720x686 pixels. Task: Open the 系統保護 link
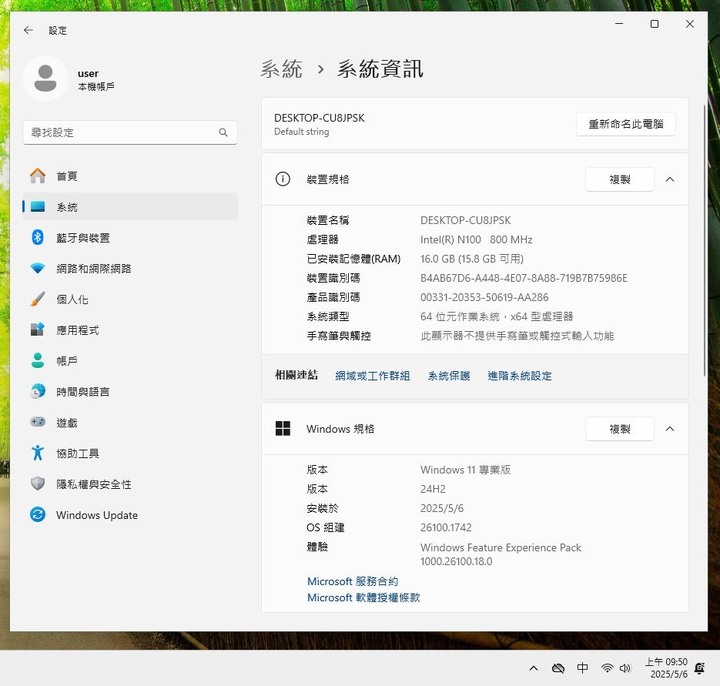tap(449, 376)
